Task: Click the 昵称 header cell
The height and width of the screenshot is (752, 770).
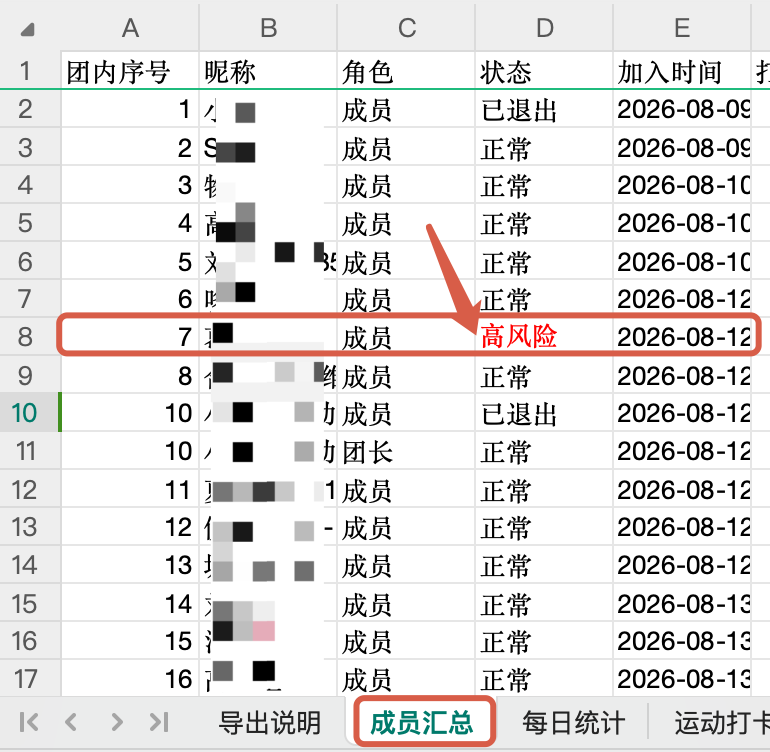Action: point(268,71)
